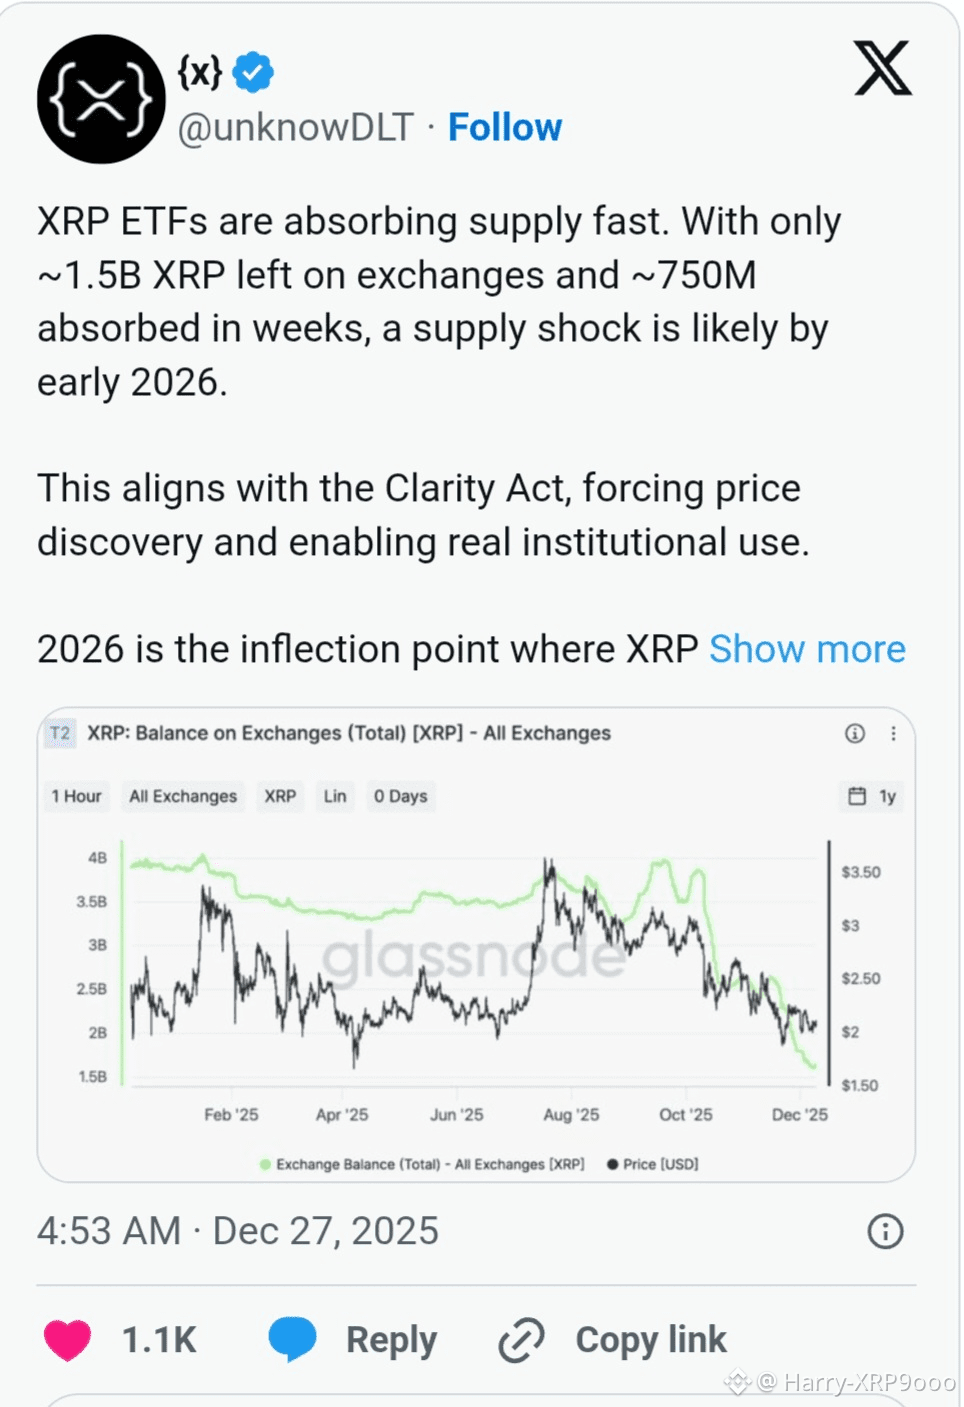This screenshot has height=1407, width=964.
Task: Open the chart info icon
Action: pyautogui.click(x=855, y=733)
